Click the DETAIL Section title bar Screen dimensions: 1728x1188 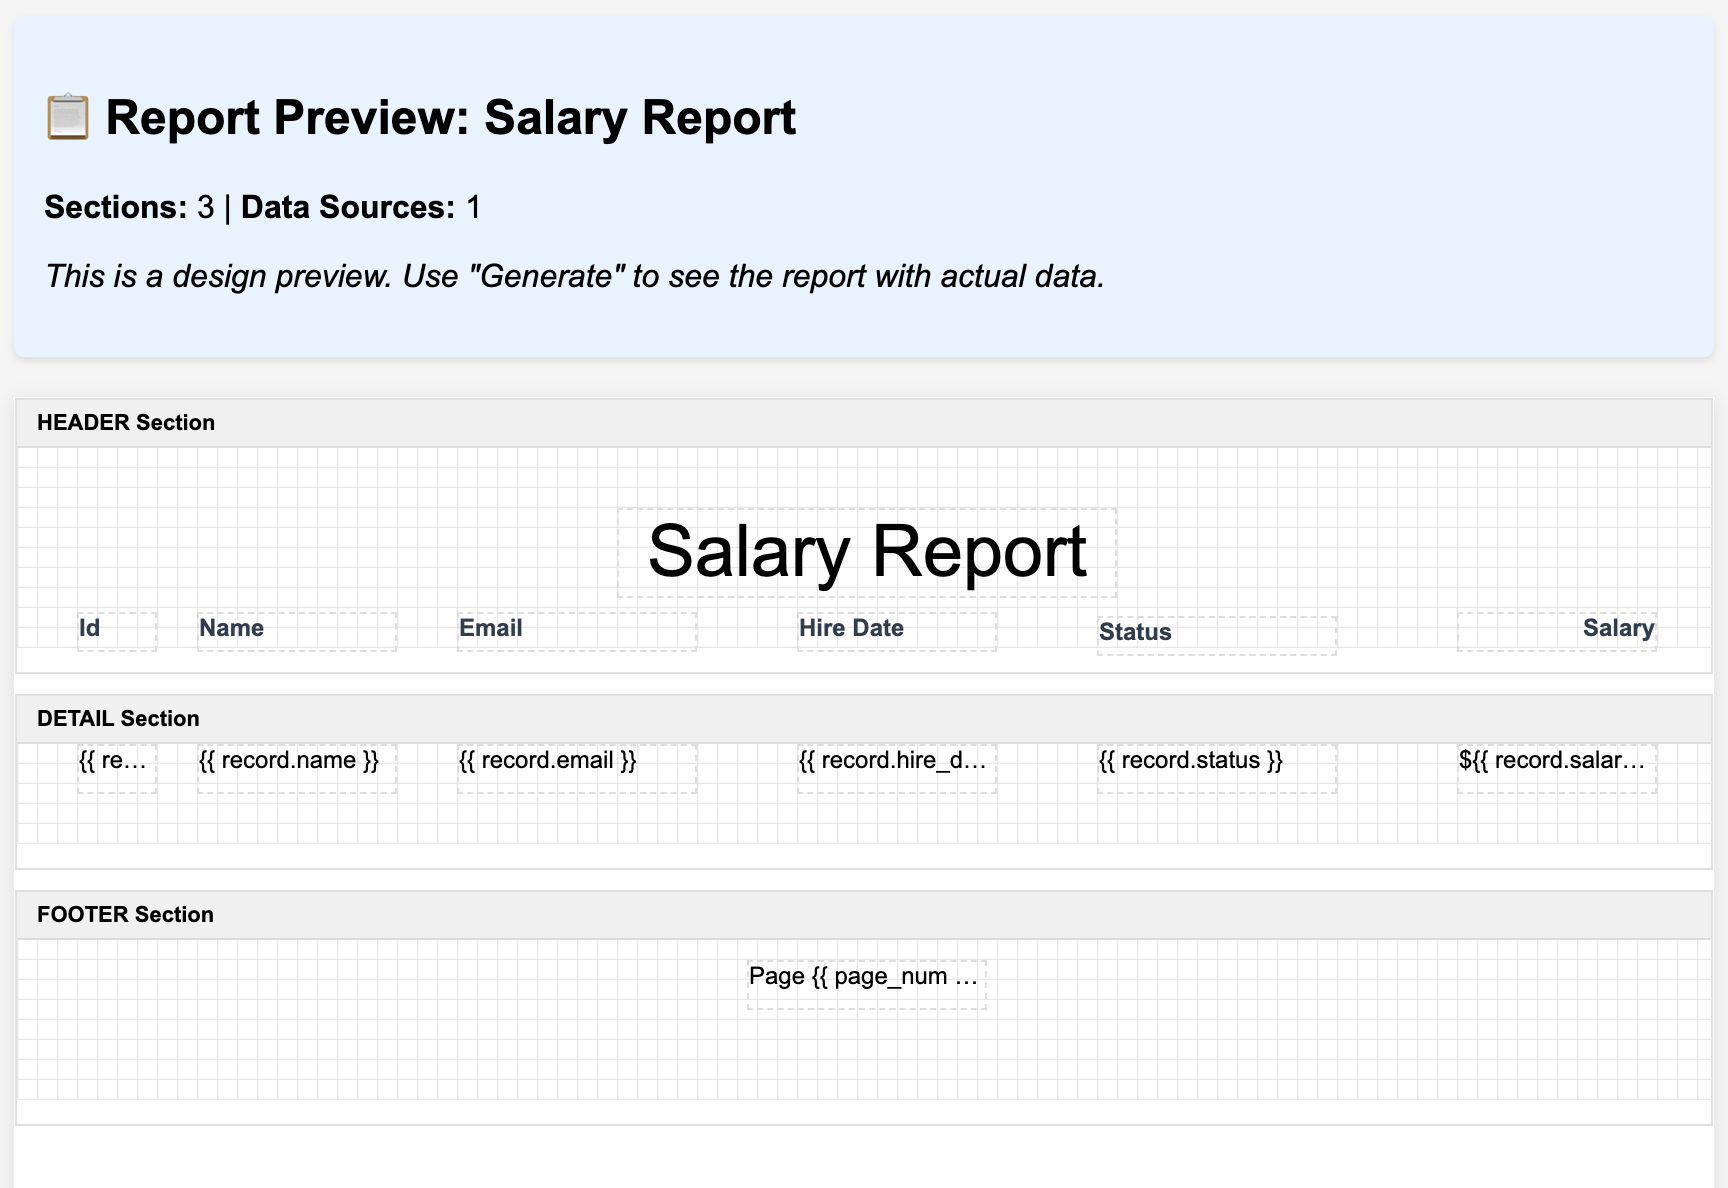118,718
